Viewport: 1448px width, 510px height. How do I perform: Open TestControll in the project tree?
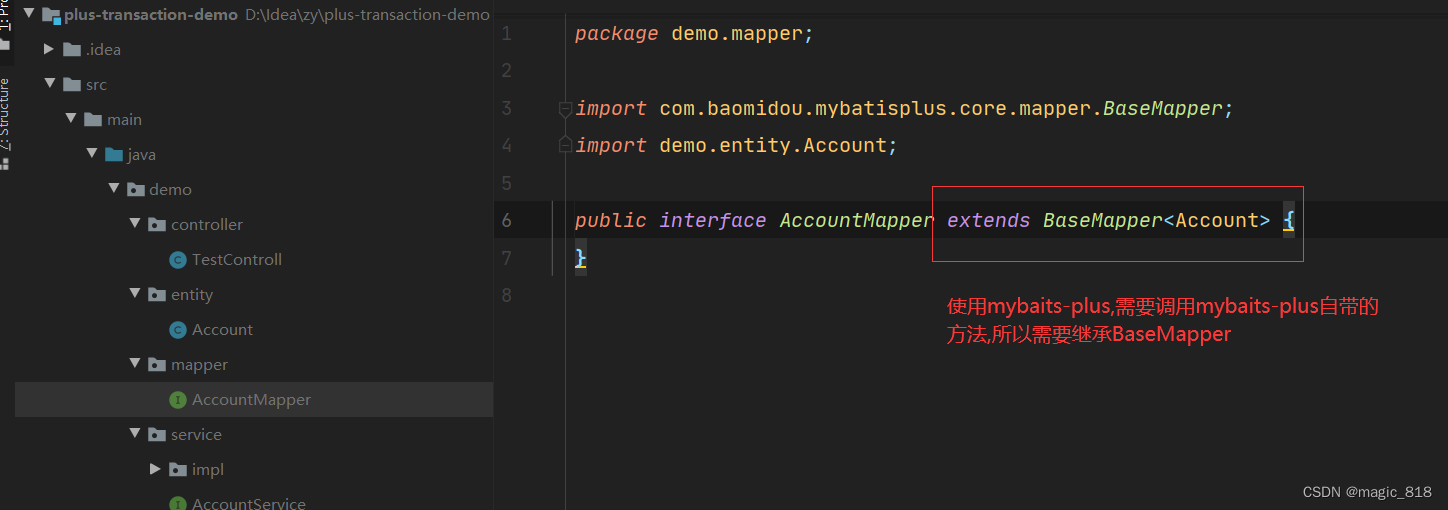[237, 259]
